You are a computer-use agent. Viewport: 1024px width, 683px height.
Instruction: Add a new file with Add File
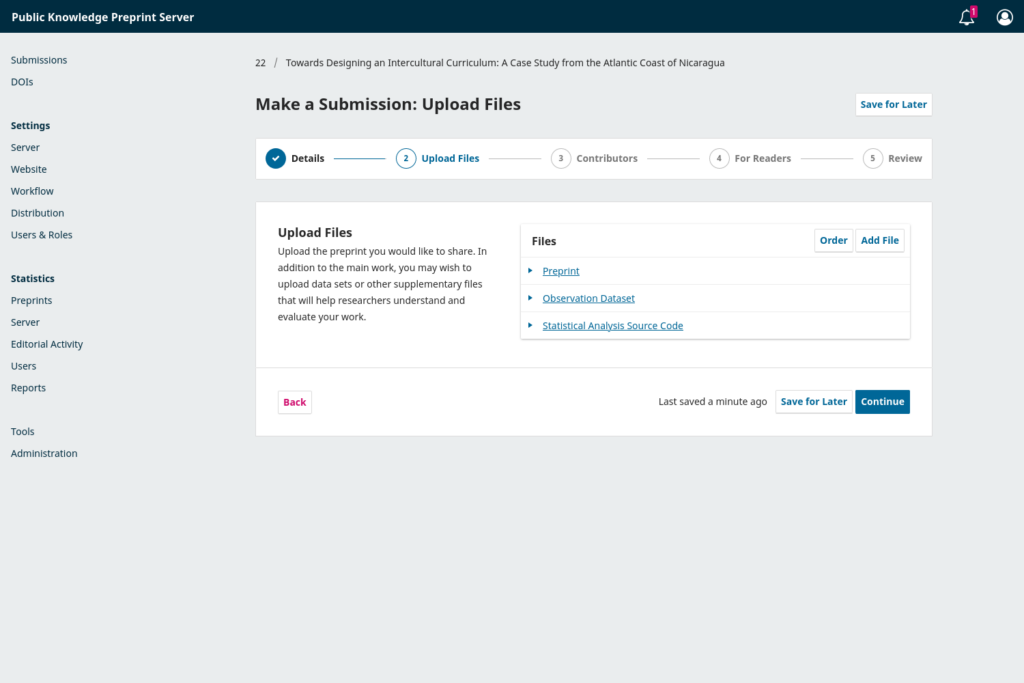(x=879, y=240)
